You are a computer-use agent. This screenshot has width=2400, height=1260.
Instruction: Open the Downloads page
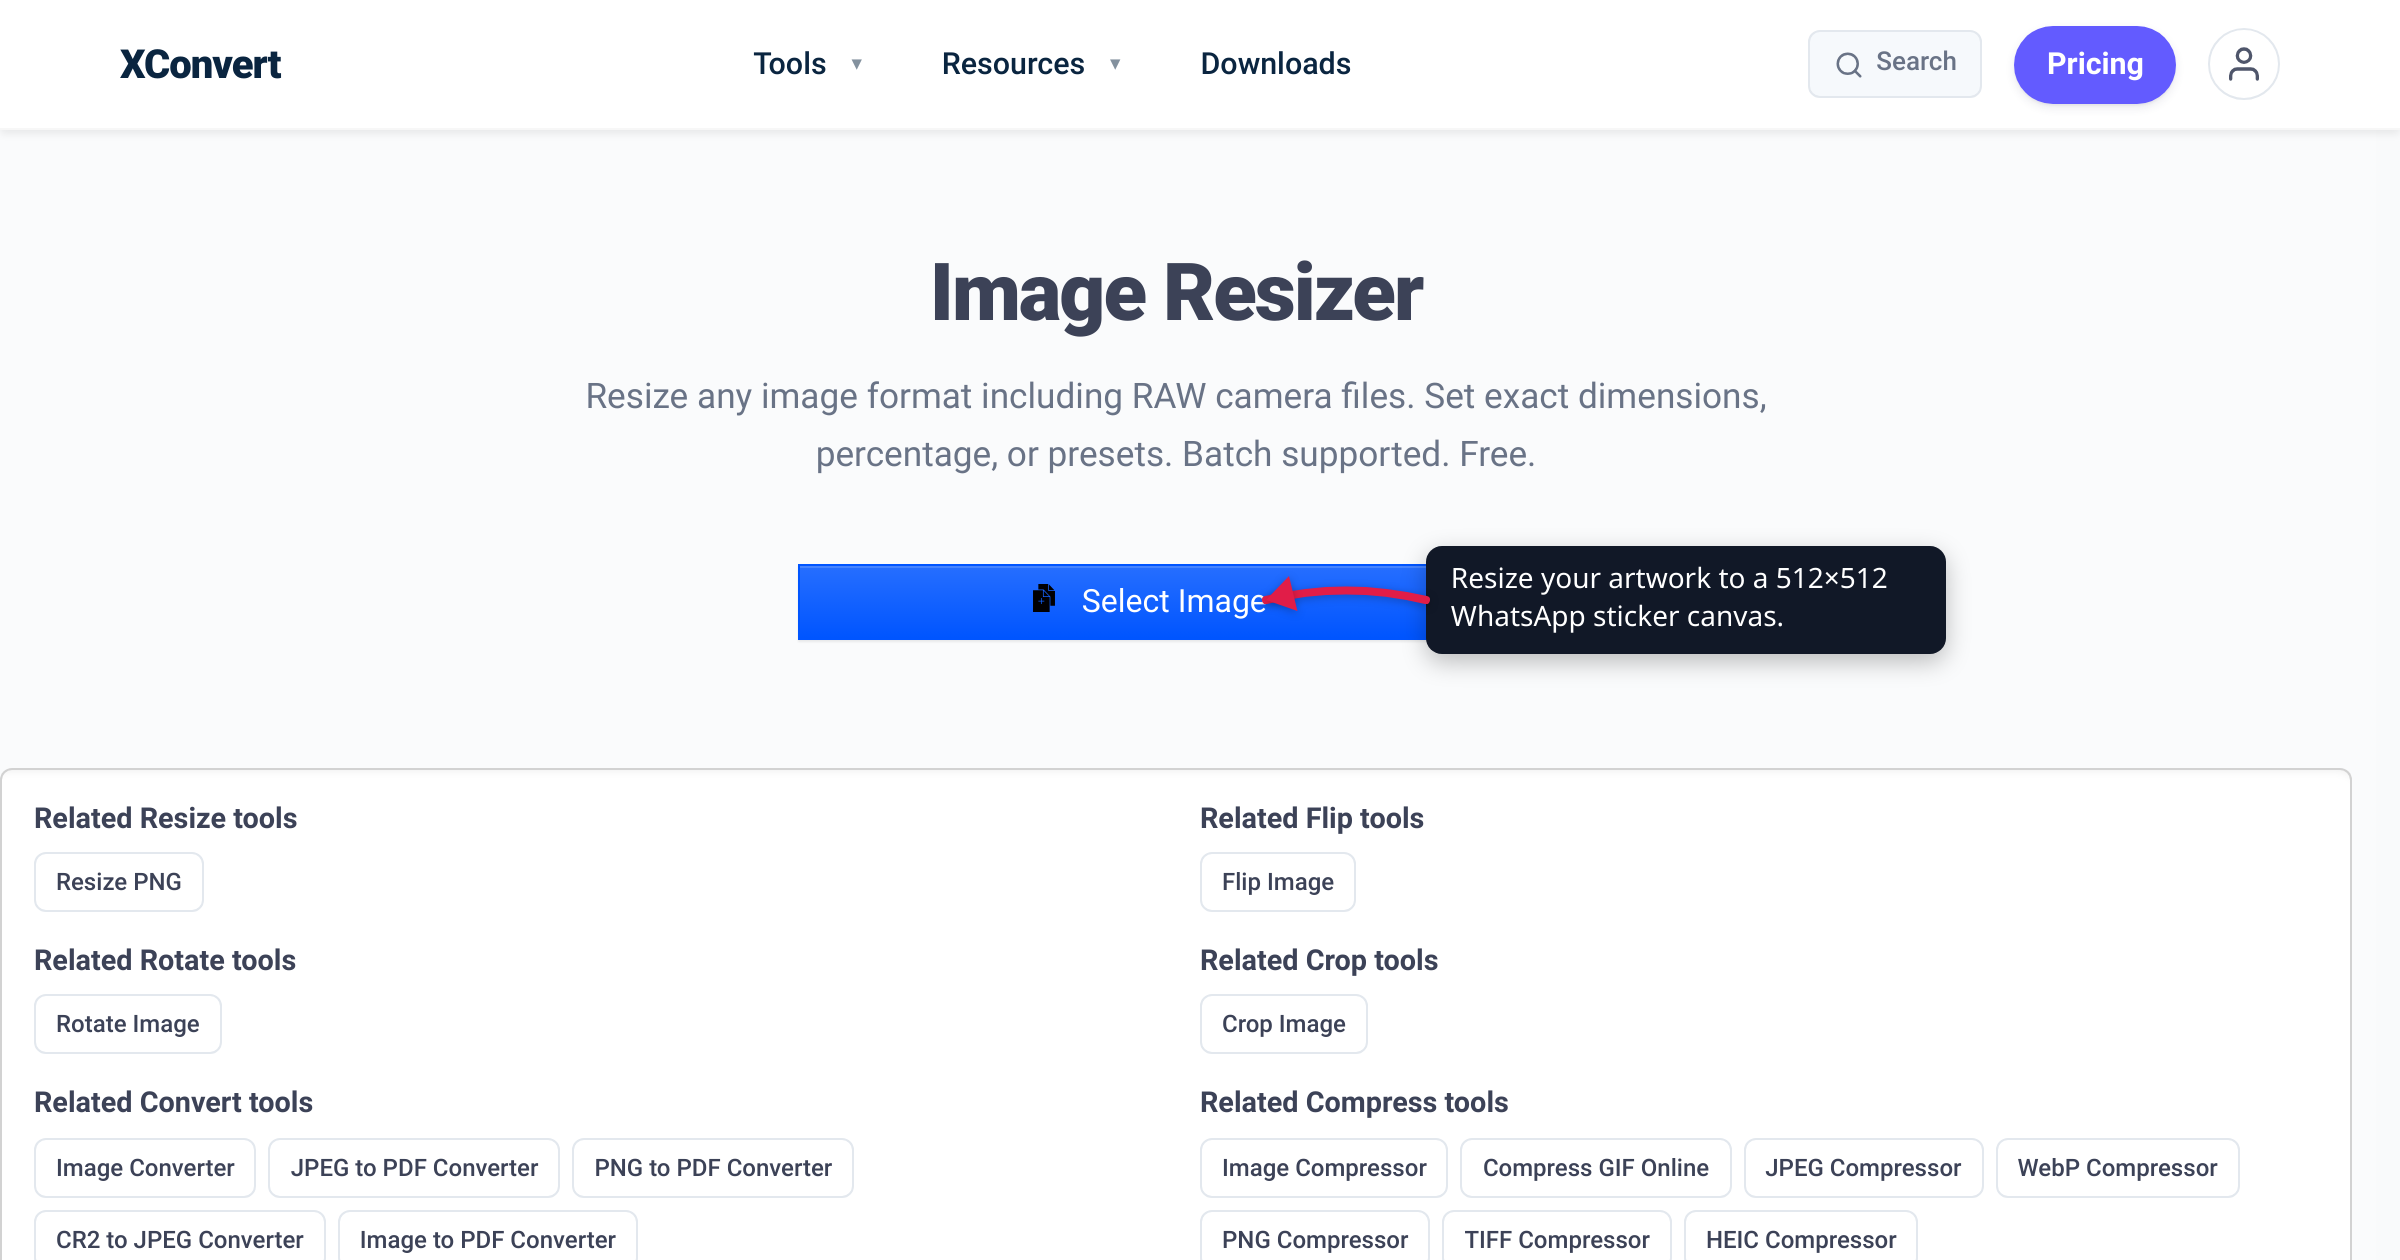click(1275, 64)
